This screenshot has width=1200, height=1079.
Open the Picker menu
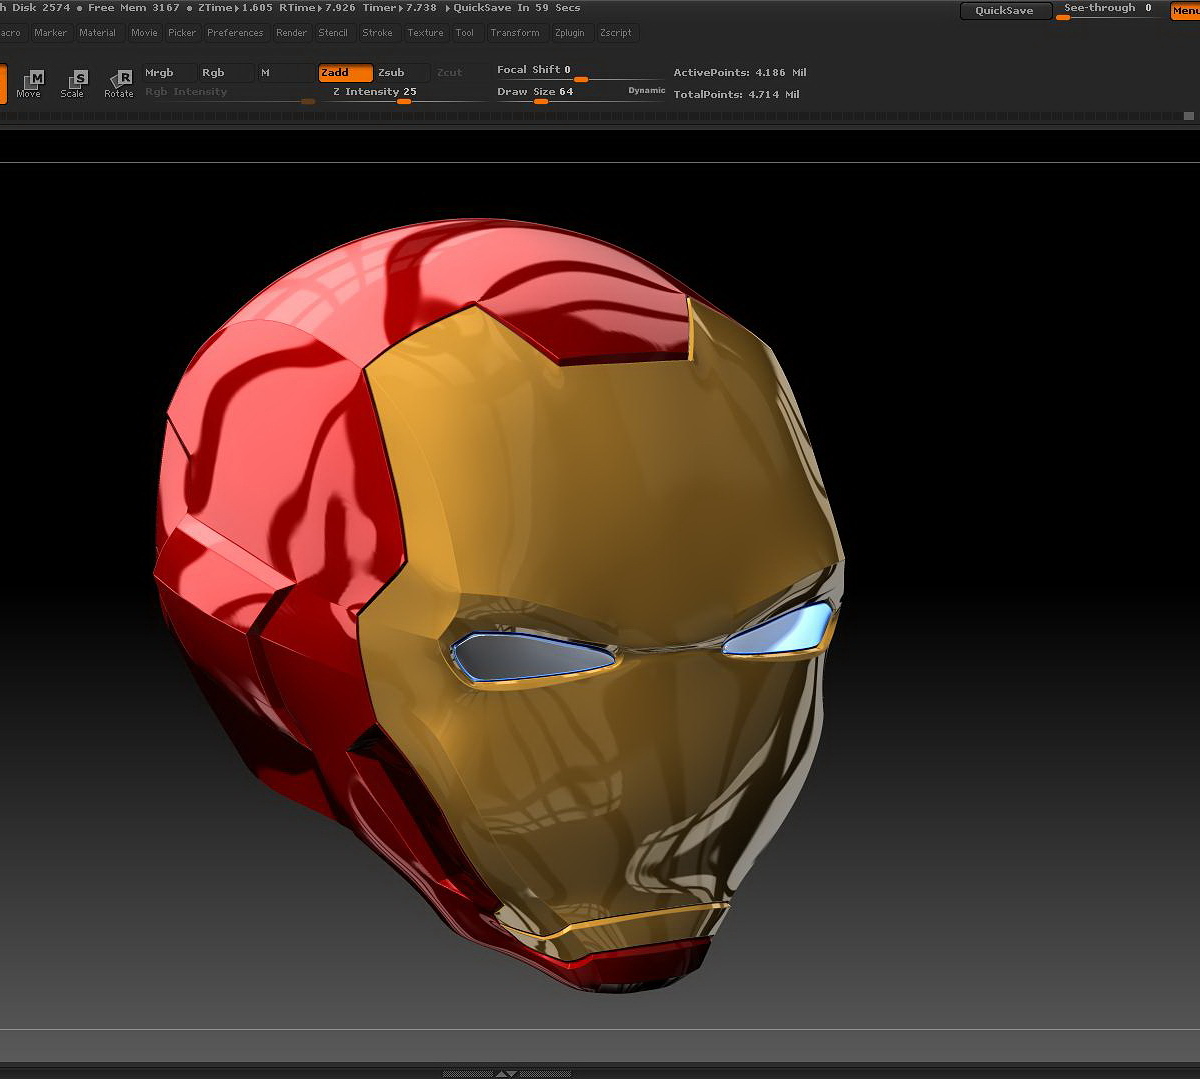click(x=182, y=33)
